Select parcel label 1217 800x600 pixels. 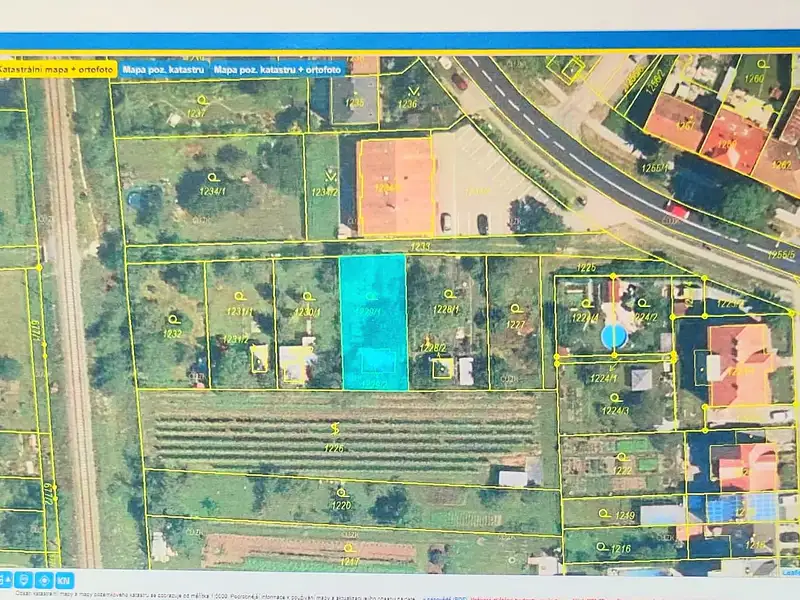[x=349, y=561]
